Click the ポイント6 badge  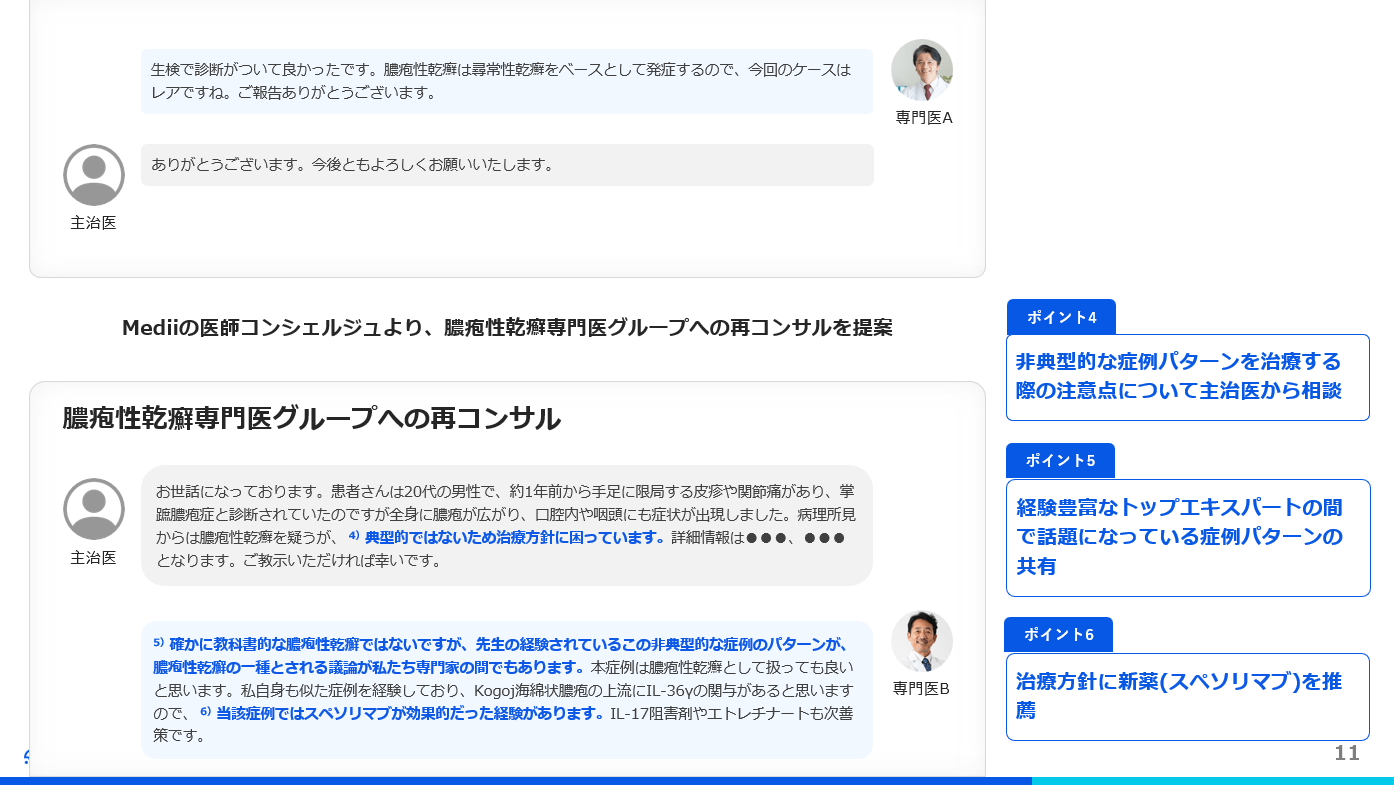1057,635
